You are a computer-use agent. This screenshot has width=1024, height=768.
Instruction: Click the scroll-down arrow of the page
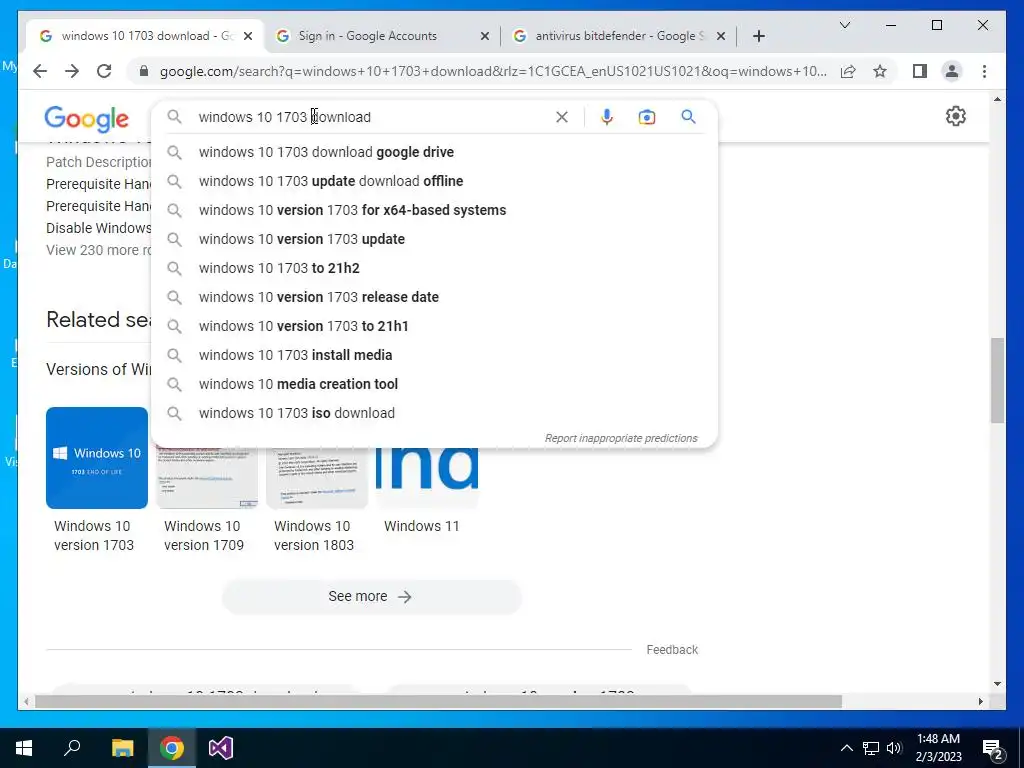click(997, 684)
